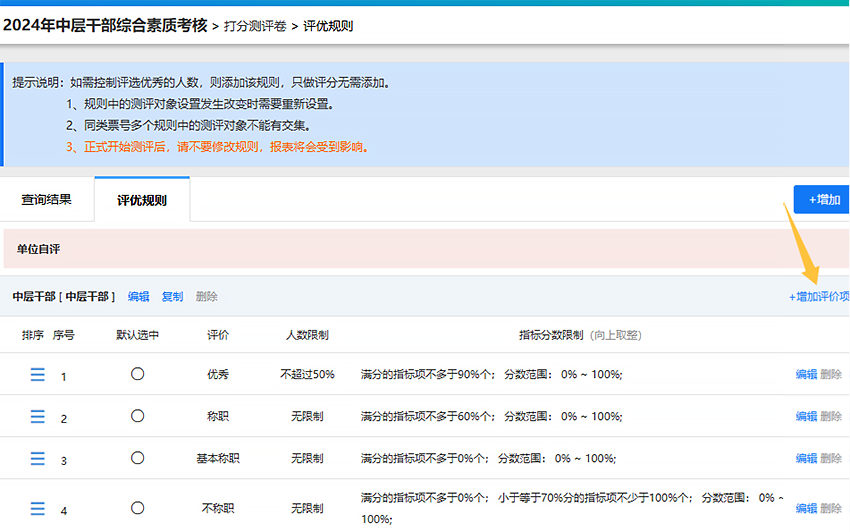The image size is (850, 532).
Task: Click the orange warning line 正式开始测评后
Action: (218, 147)
